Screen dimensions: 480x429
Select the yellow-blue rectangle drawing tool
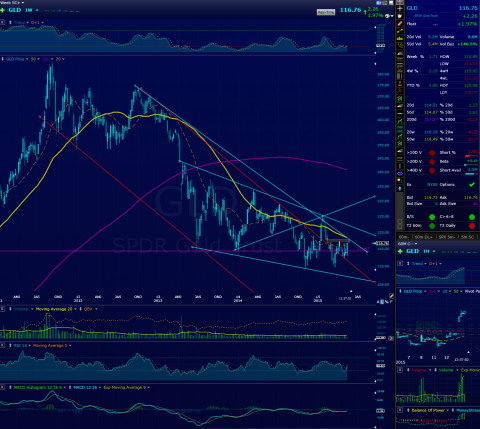coord(400,181)
